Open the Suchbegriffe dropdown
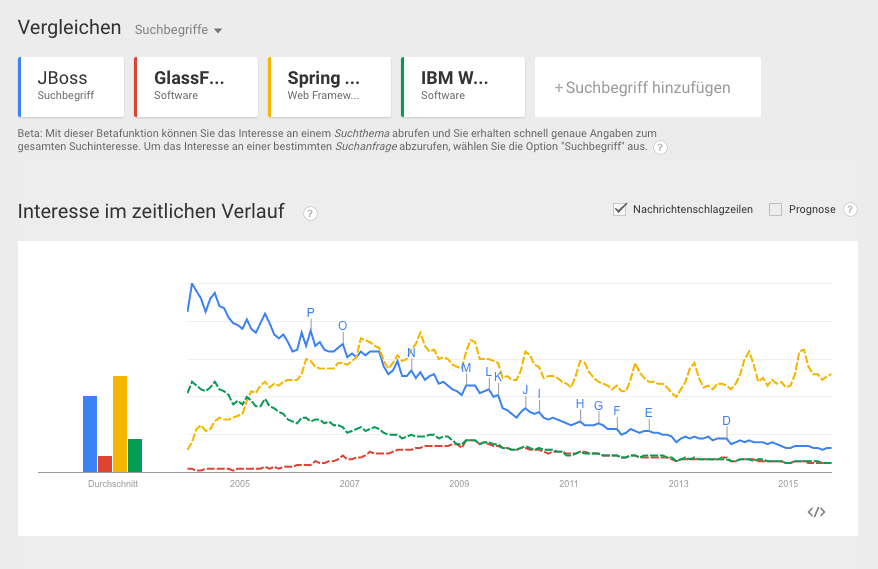The image size is (878, 569). tap(178, 30)
